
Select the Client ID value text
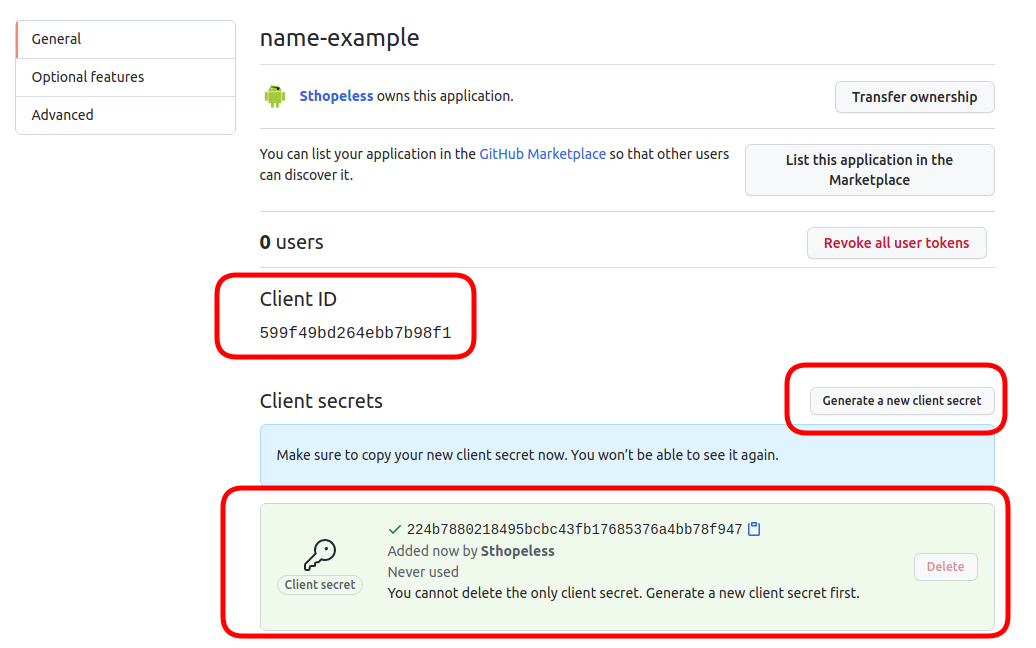(x=355, y=333)
